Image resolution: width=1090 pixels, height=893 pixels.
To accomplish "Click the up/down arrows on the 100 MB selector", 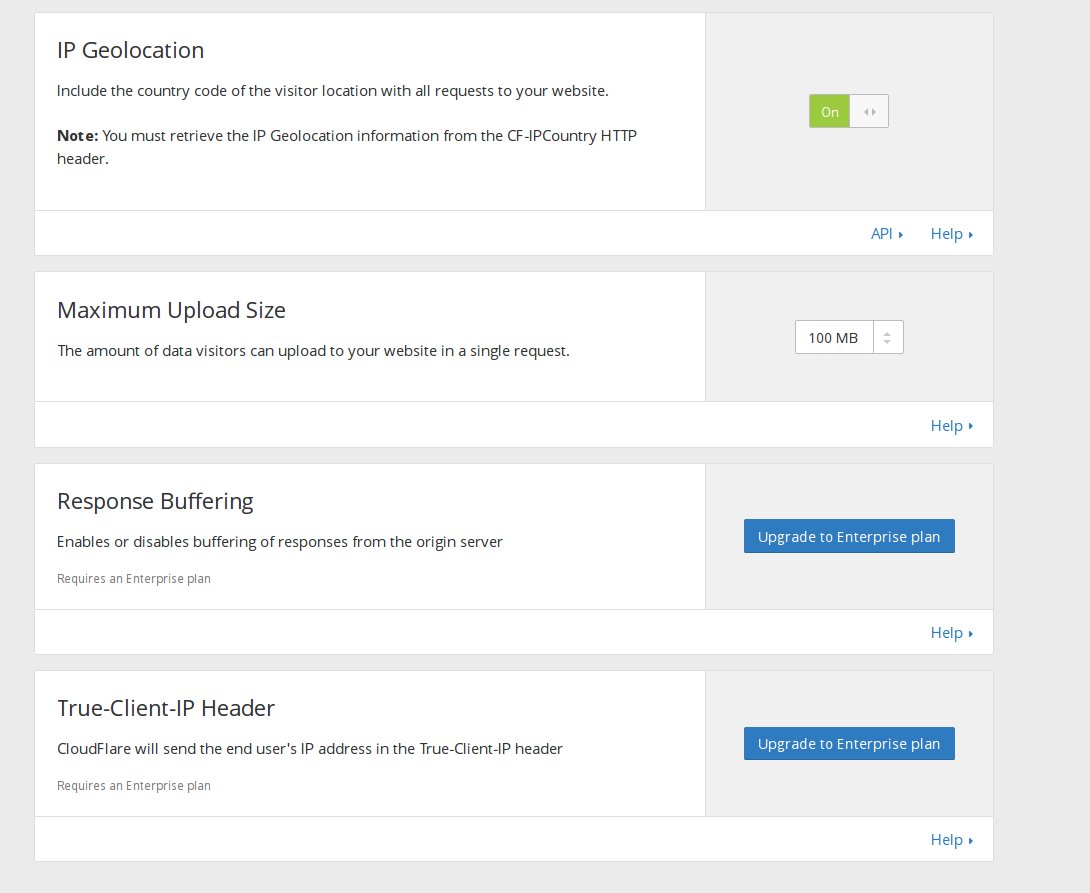I will click(888, 337).
